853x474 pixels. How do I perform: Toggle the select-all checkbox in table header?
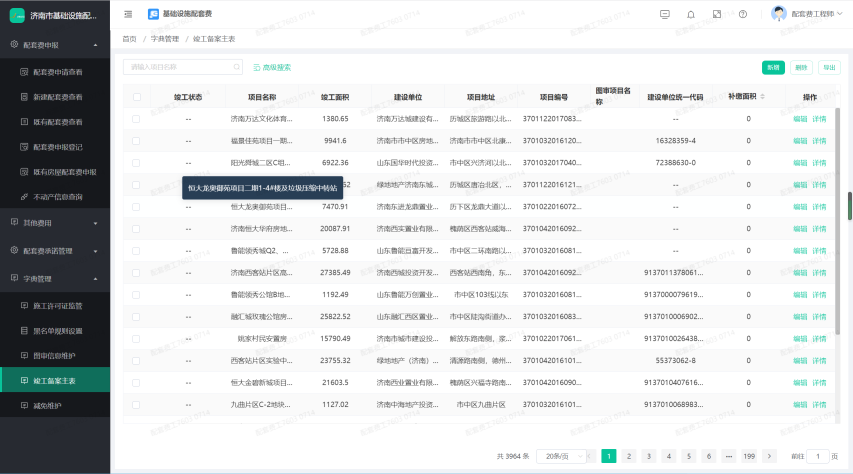(137, 97)
